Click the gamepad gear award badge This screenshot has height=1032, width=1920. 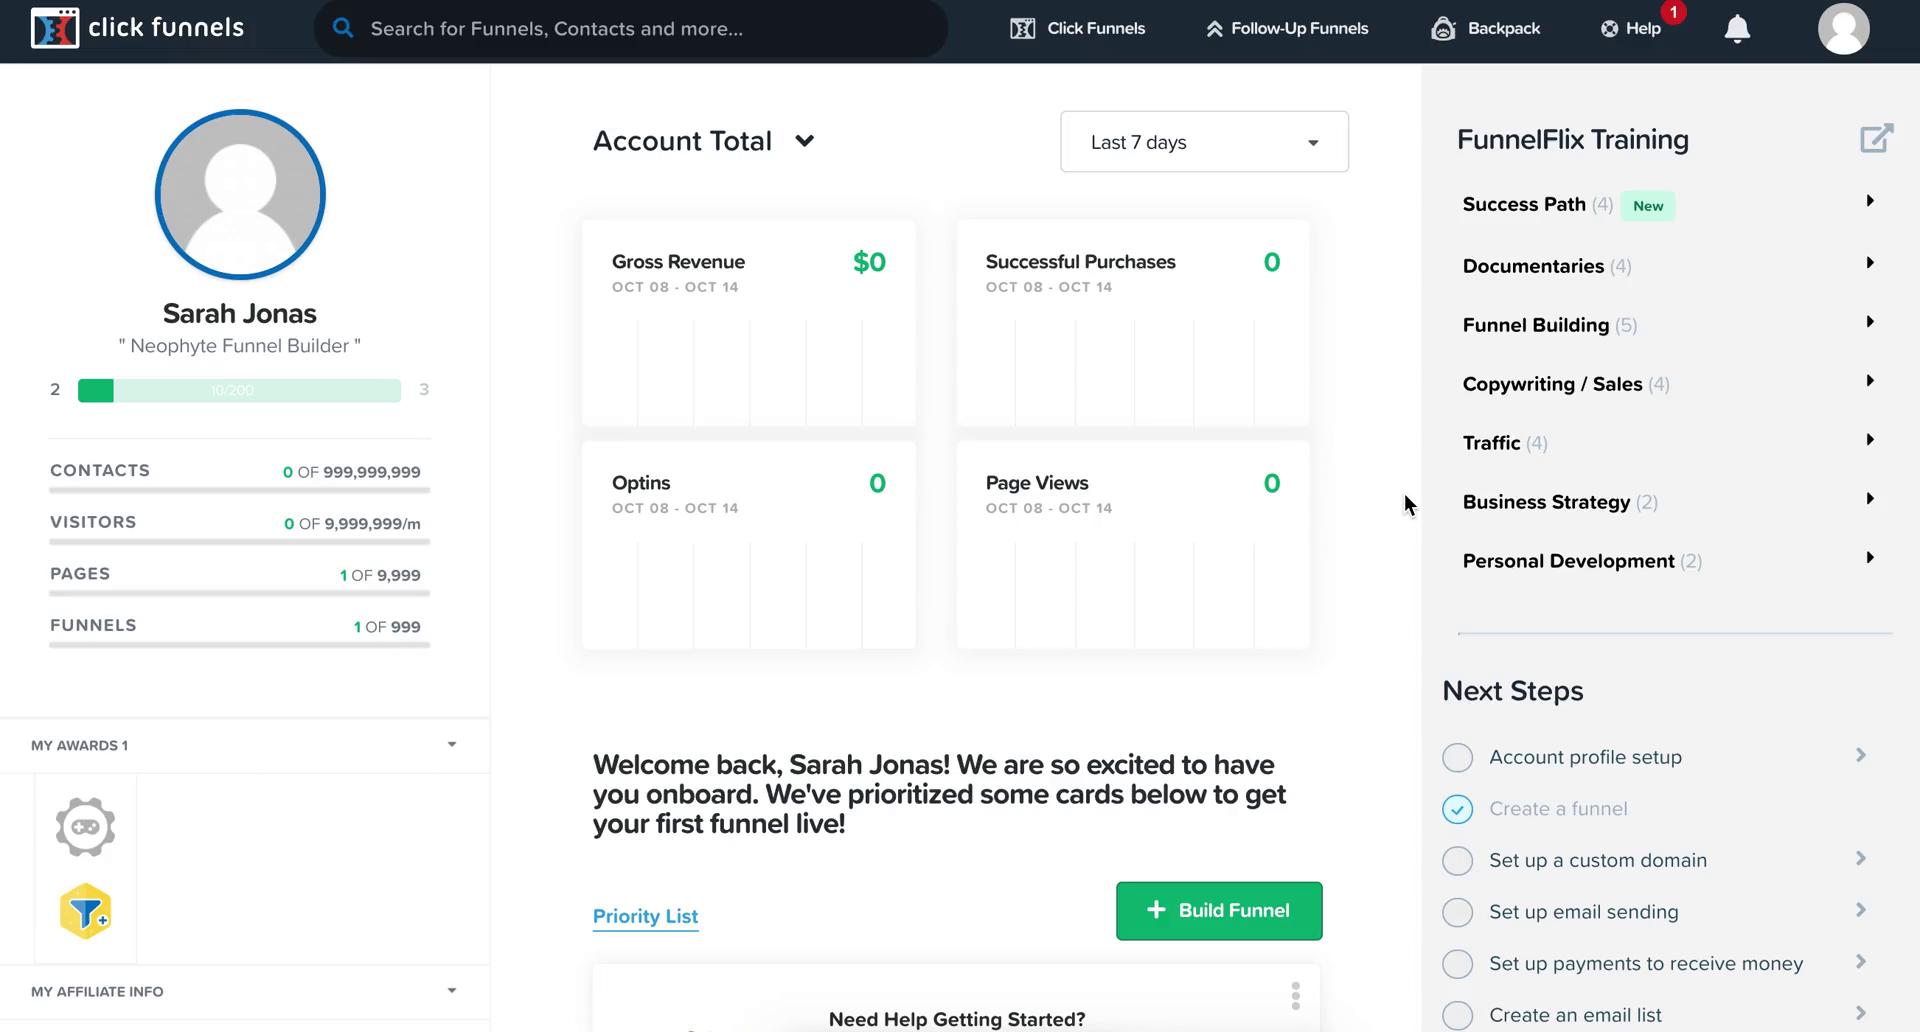pos(85,826)
